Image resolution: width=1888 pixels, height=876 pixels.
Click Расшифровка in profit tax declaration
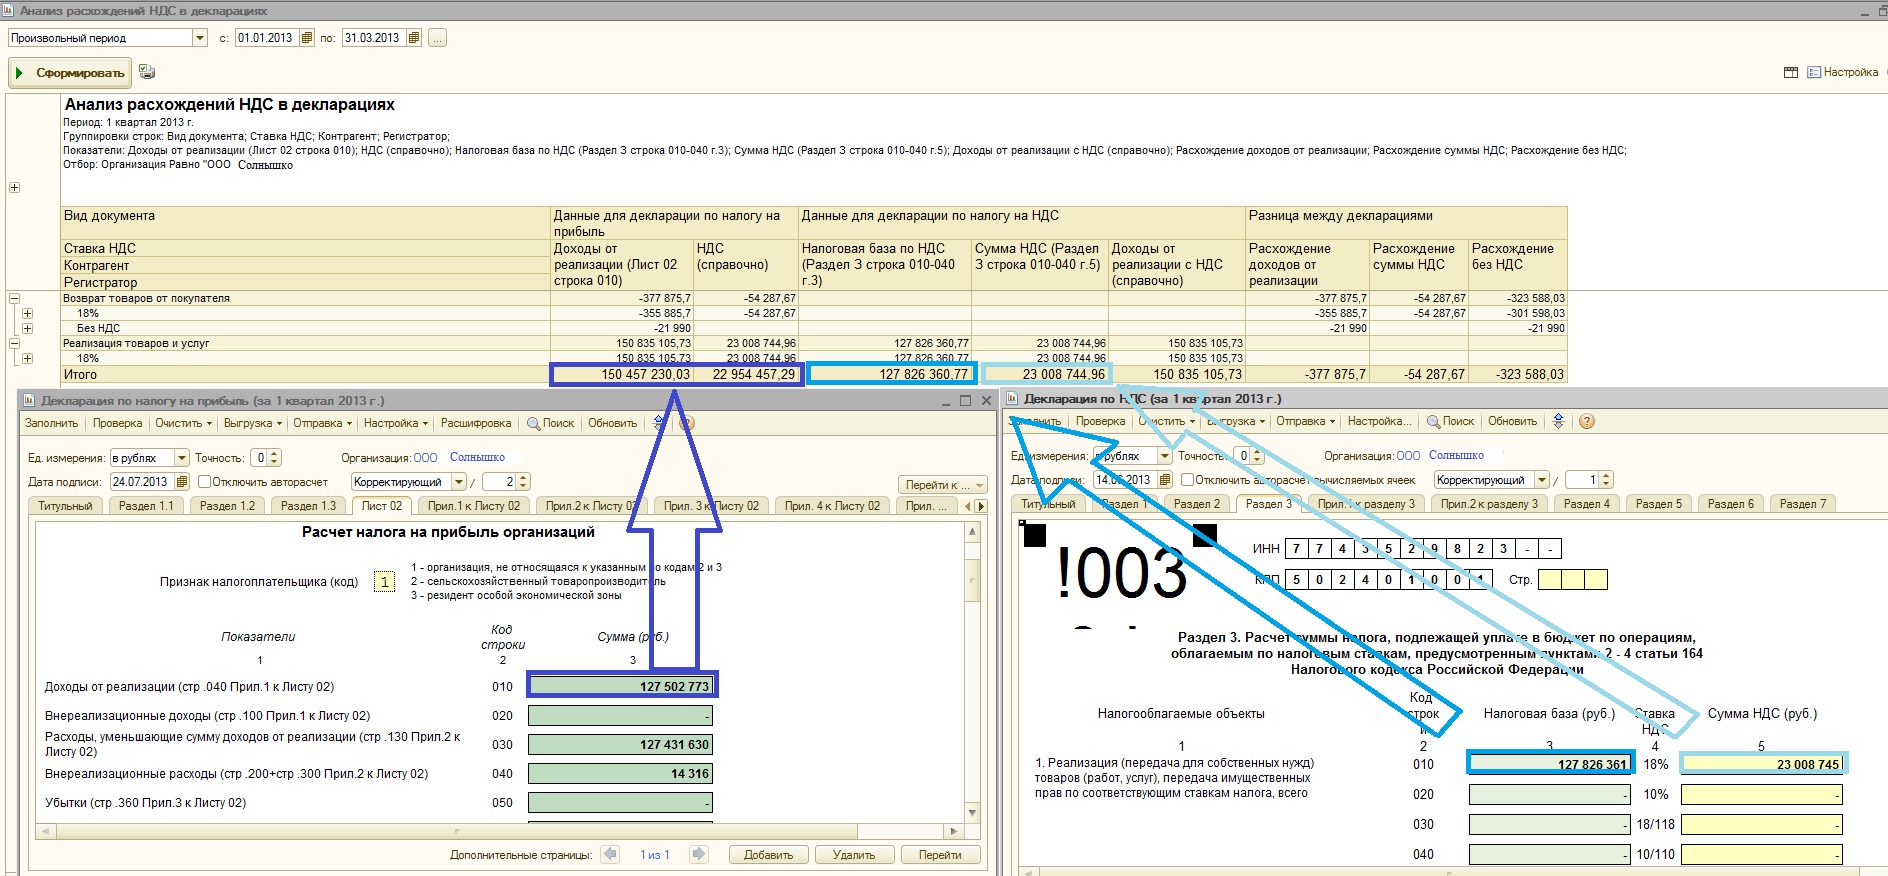476,423
